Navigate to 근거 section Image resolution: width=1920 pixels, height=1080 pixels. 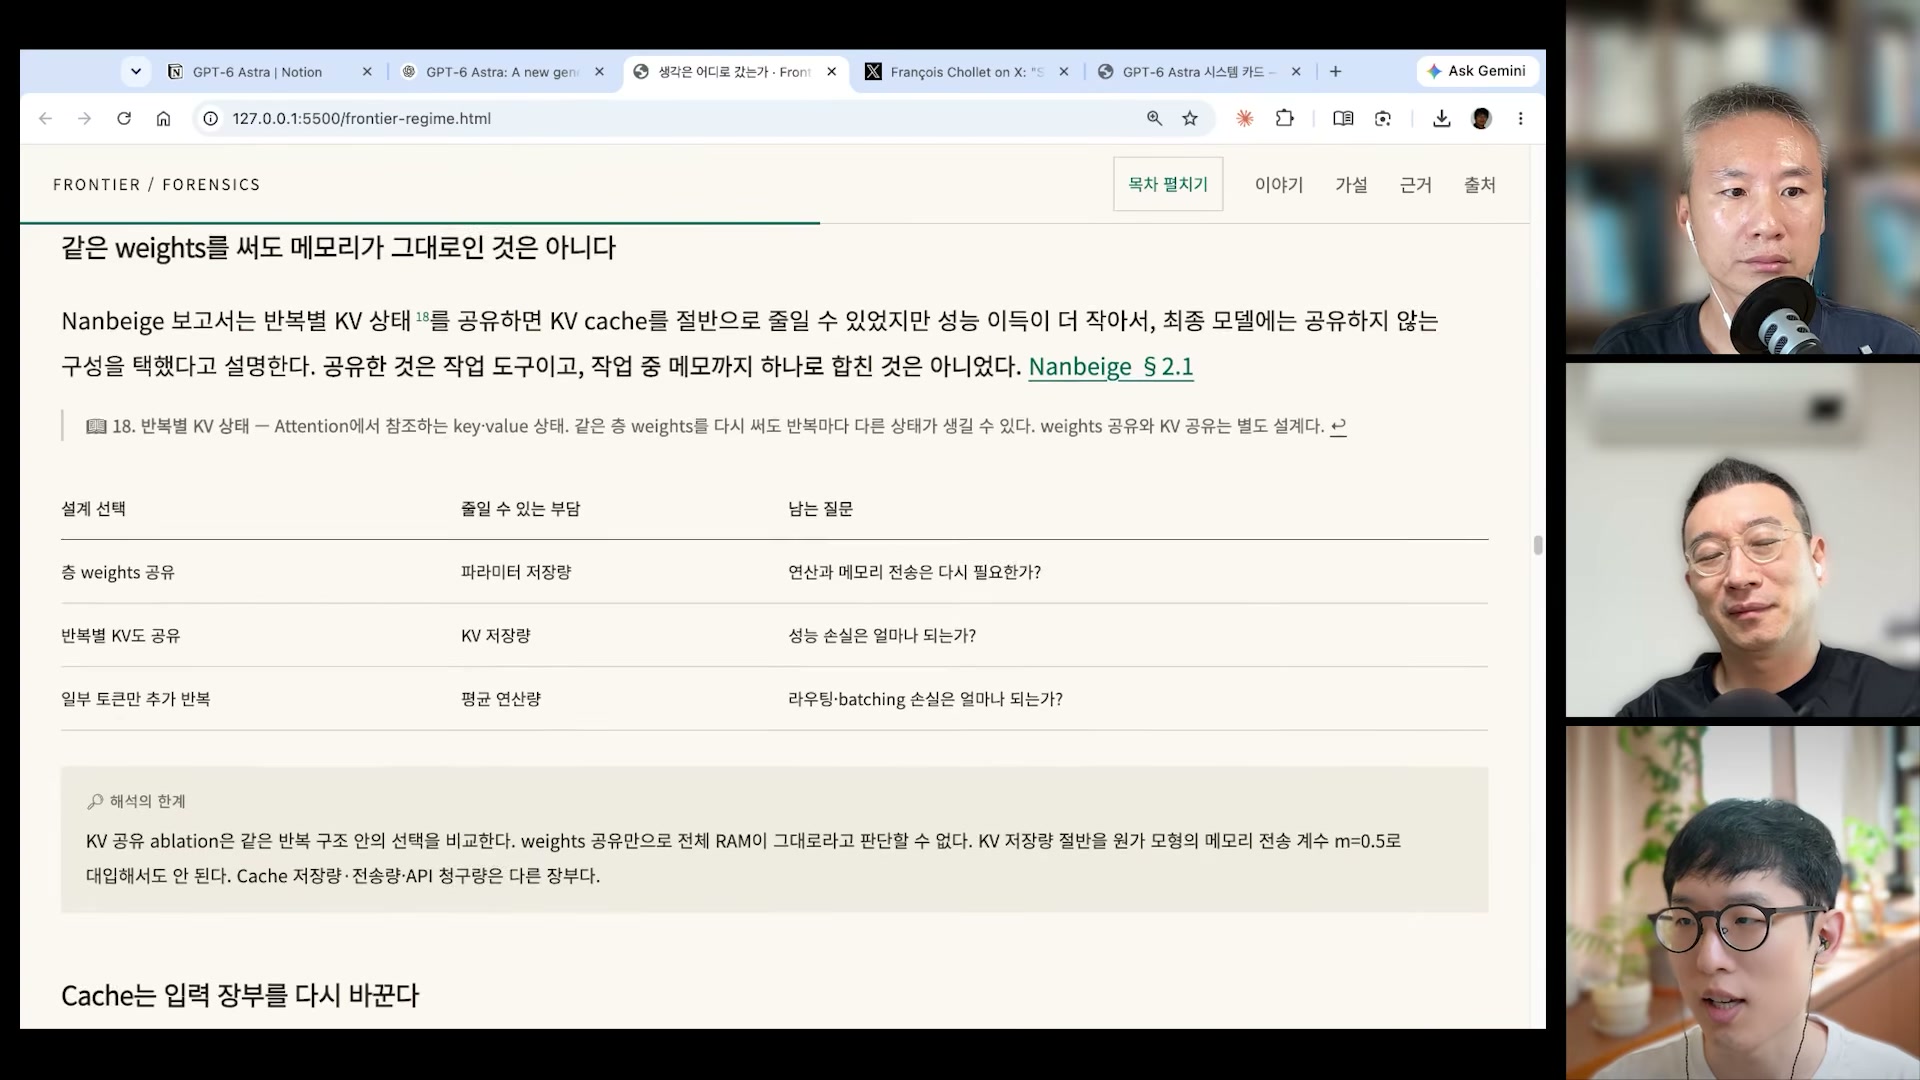[1416, 185]
